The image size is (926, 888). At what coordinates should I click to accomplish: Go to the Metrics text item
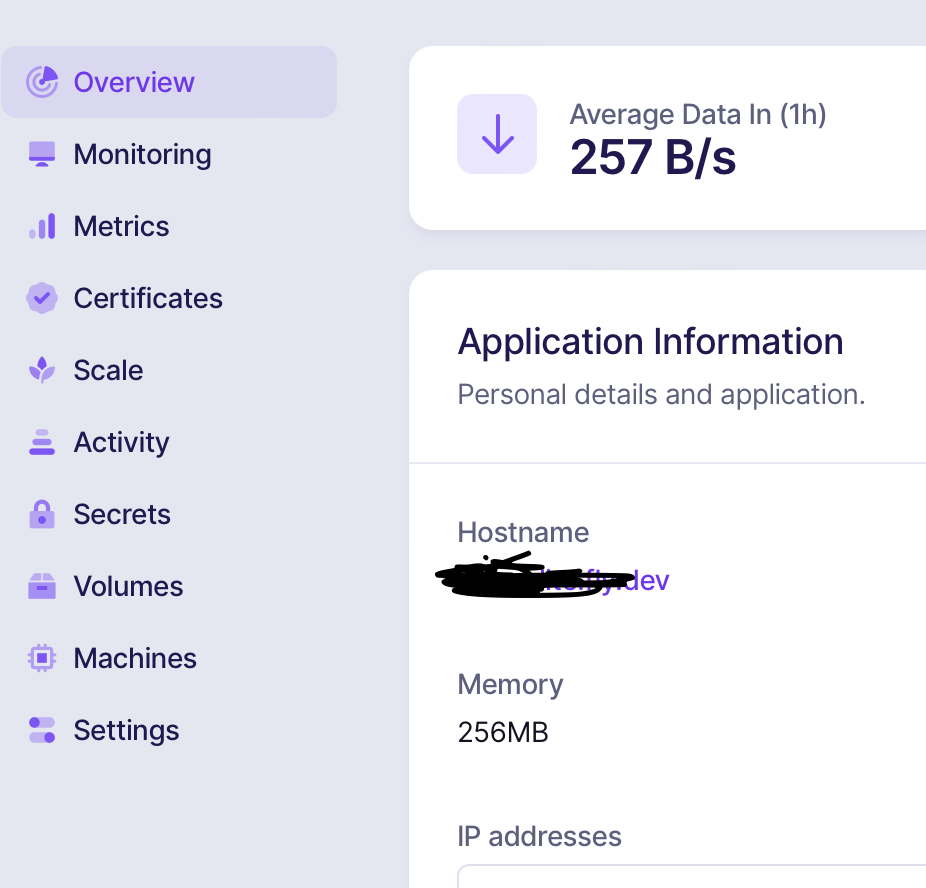point(121,226)
